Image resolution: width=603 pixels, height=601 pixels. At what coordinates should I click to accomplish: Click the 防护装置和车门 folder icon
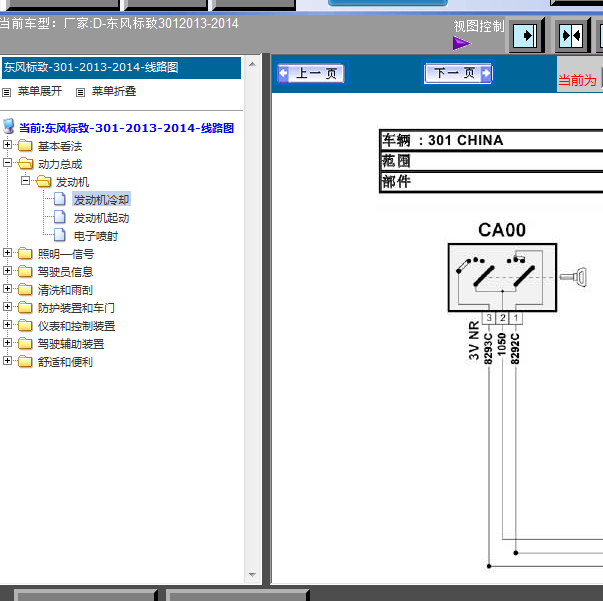(25, 307)
